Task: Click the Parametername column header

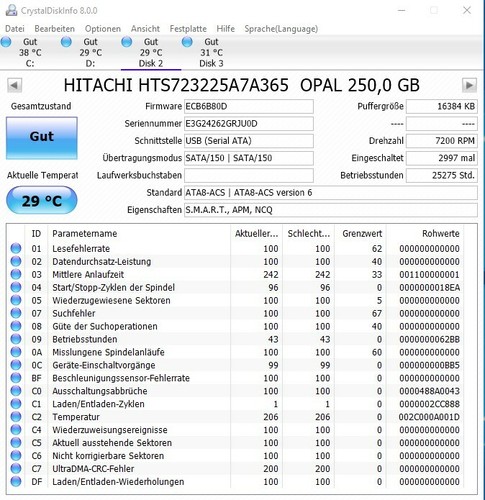Action: click(139, 233)
